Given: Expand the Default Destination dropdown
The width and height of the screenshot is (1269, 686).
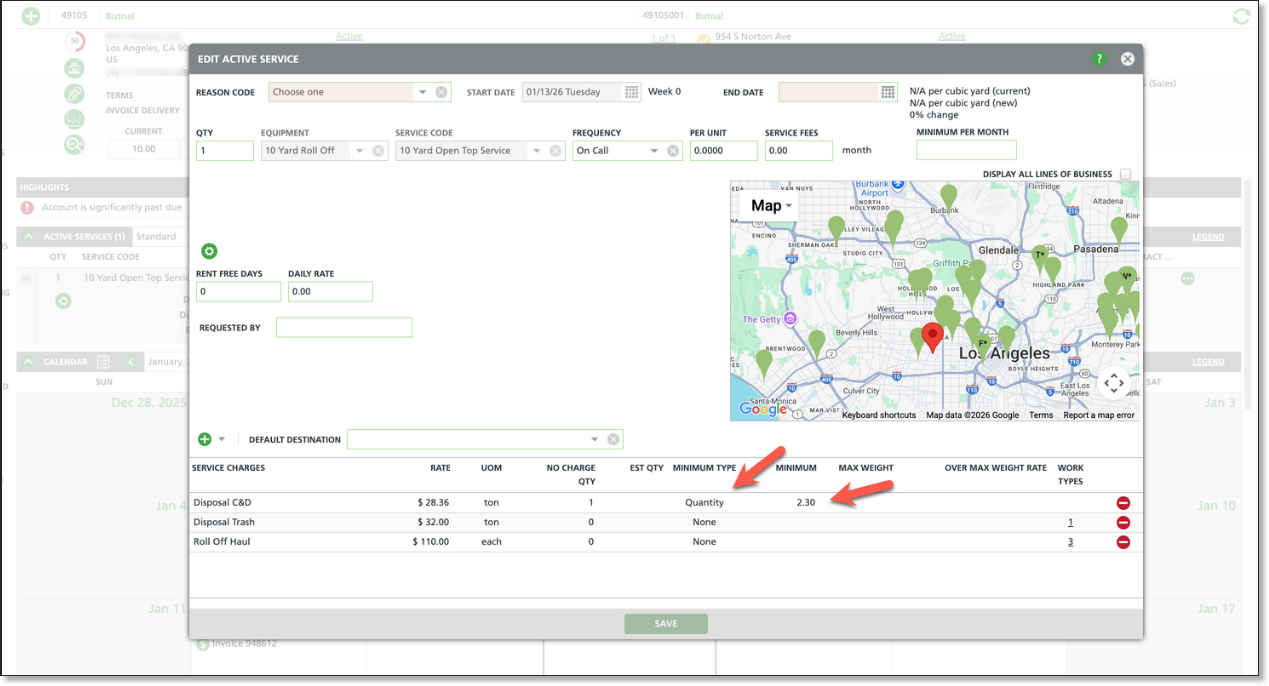Looking at the screenshot, I should tap(594, 439).
